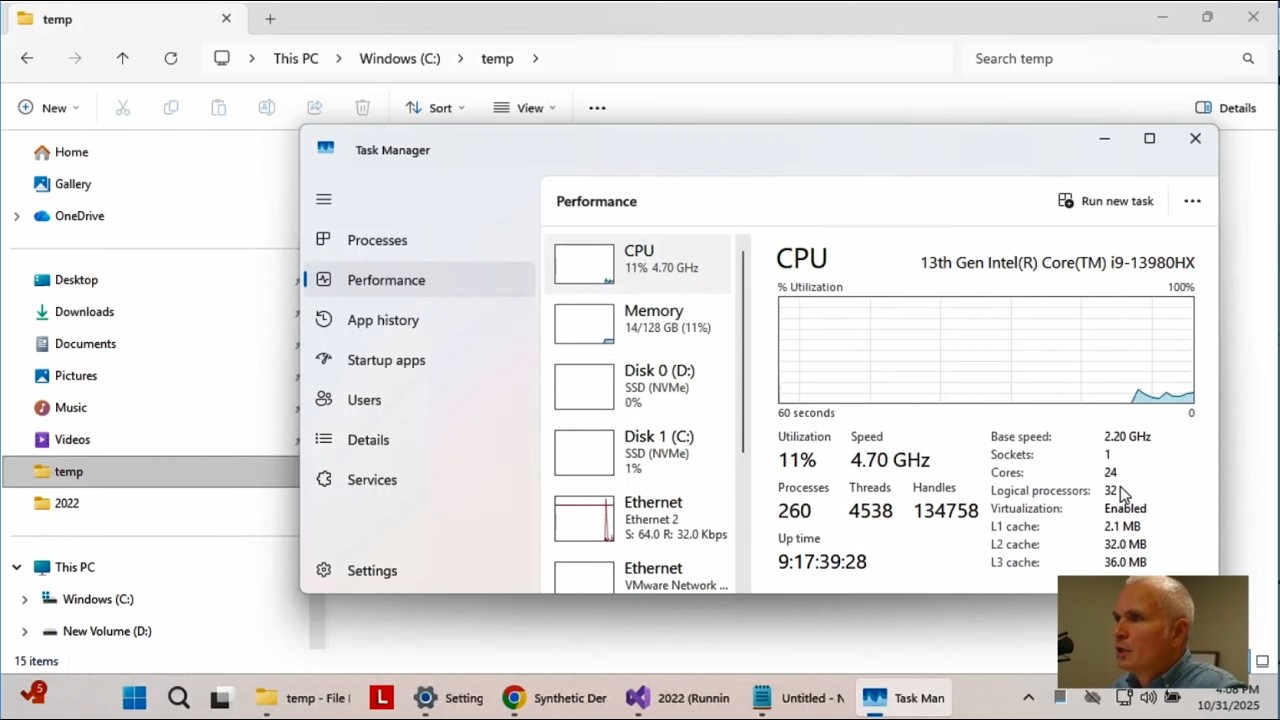This screenshot has width=1280, height=720.
Task: Select Memory performance graph thumbnail
Action: point(584,324)
